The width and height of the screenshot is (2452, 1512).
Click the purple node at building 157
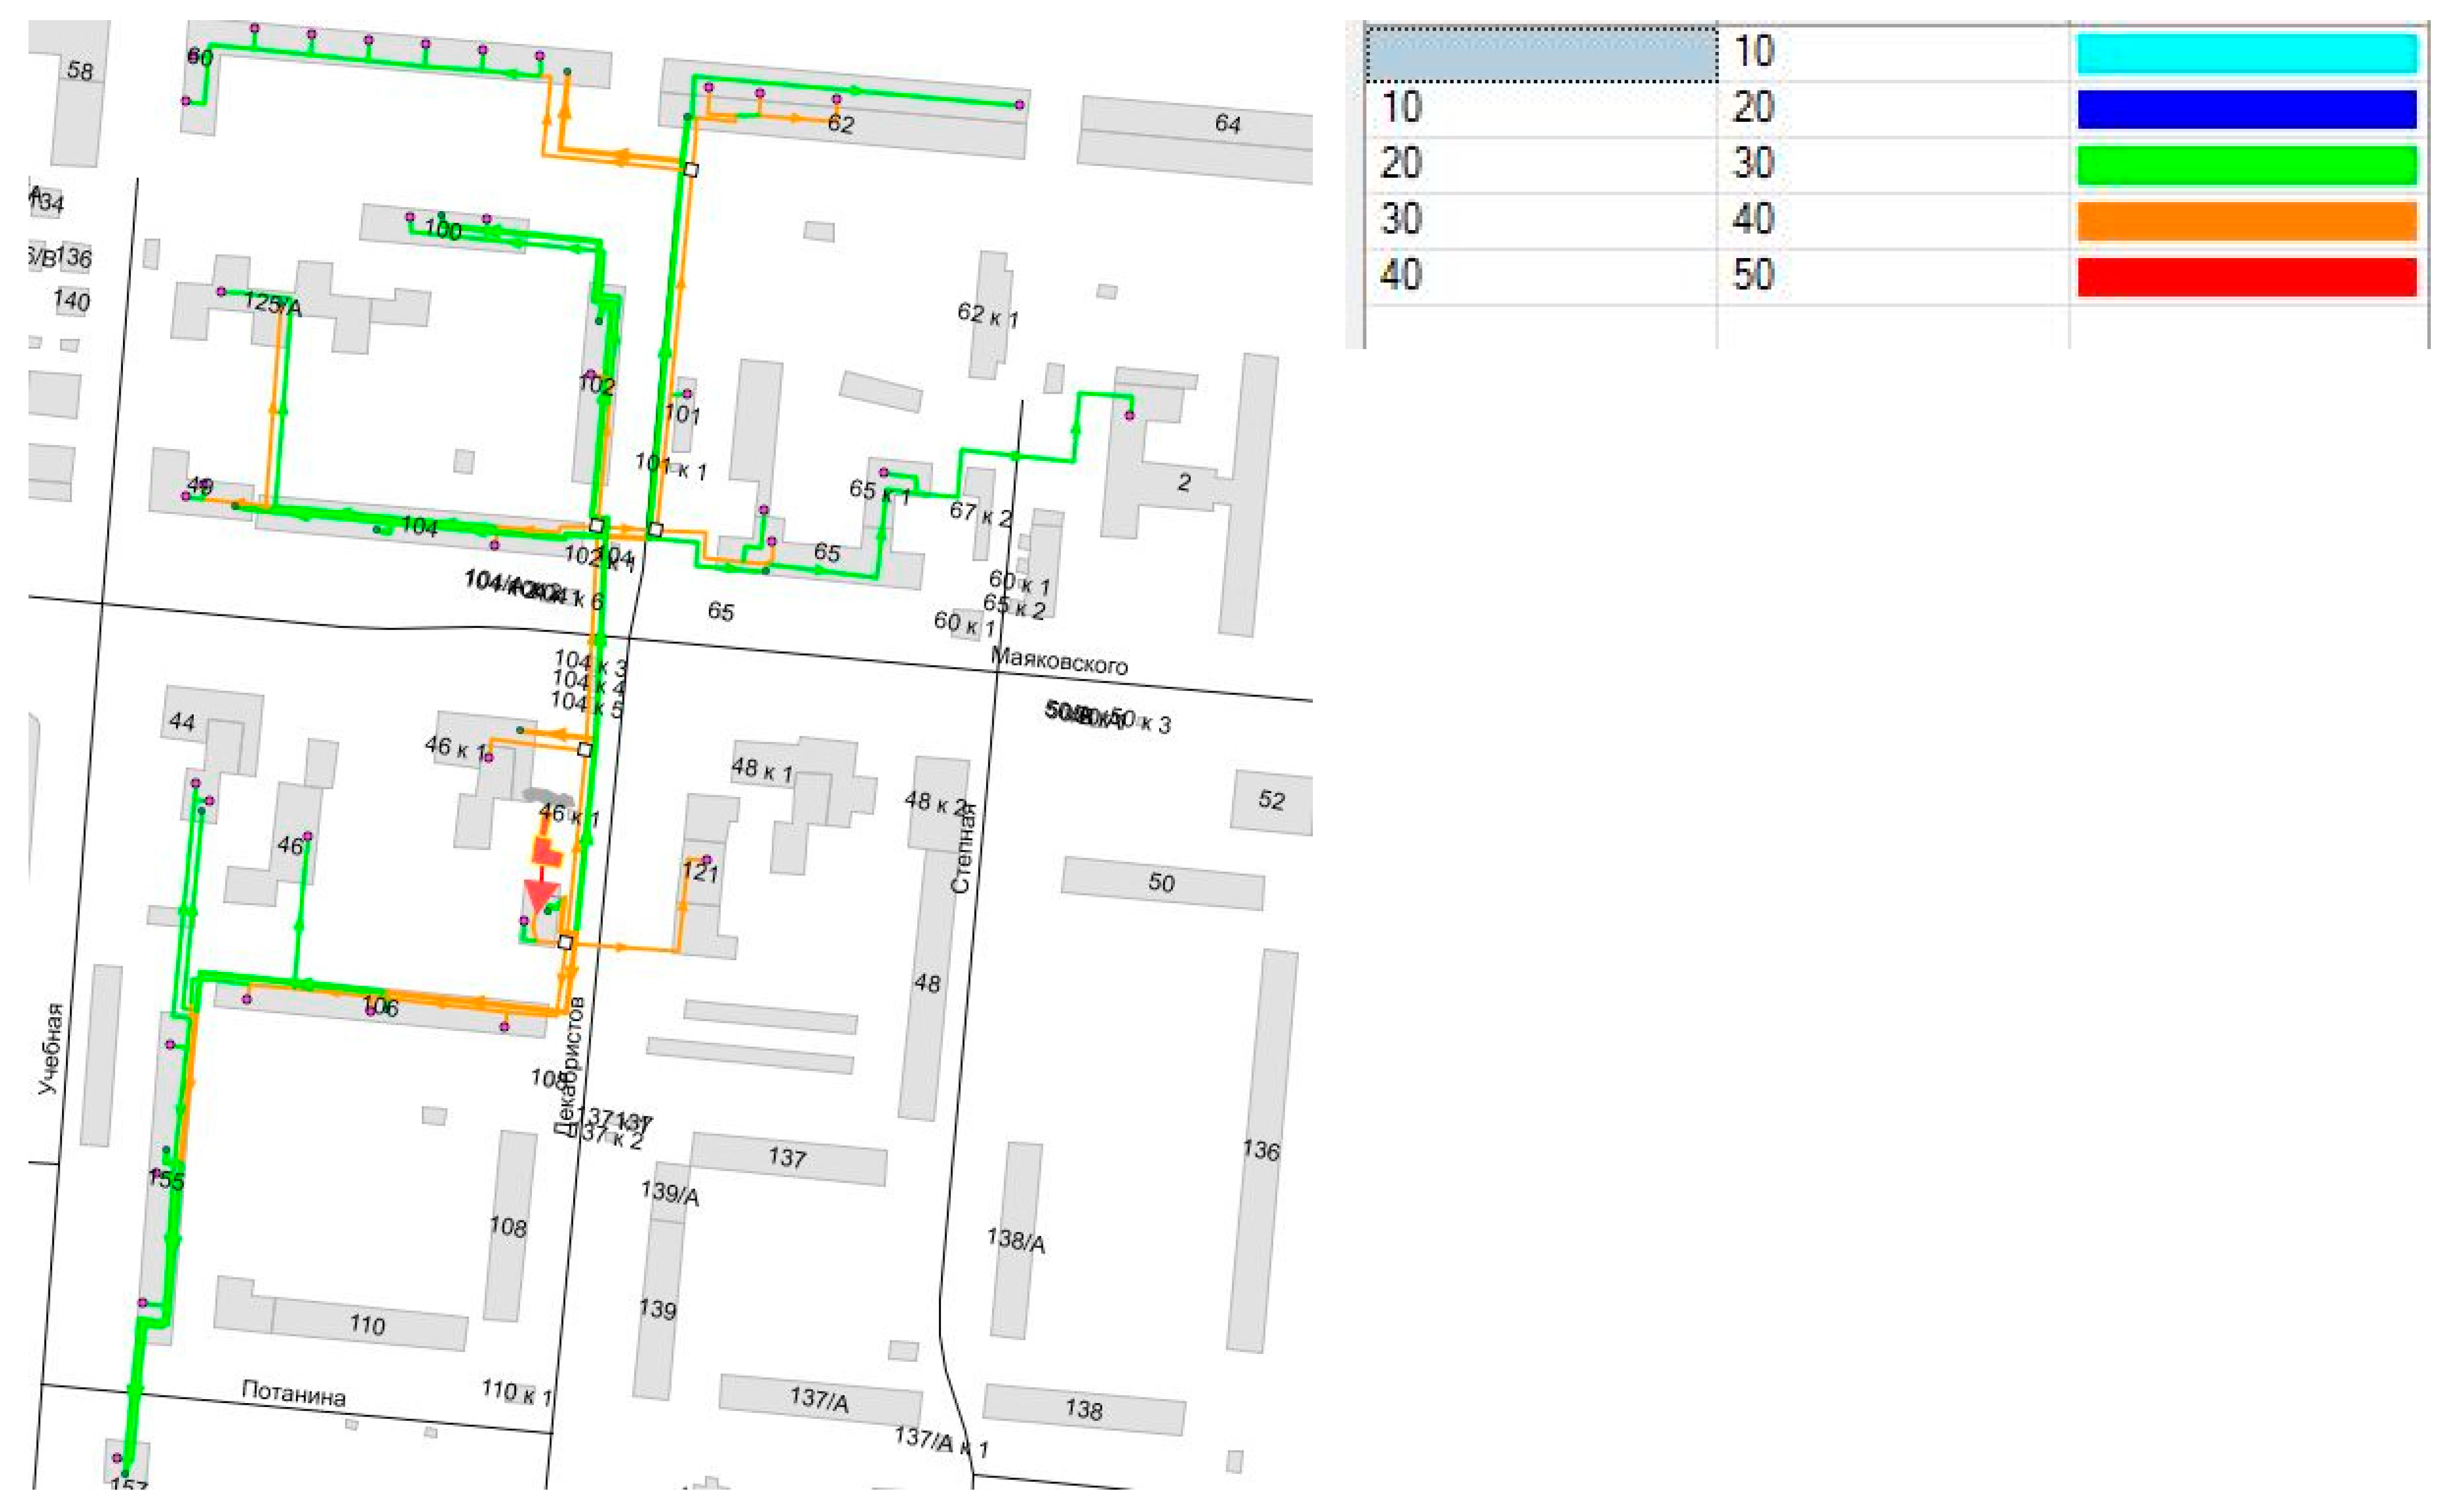tap(117, 1457)
